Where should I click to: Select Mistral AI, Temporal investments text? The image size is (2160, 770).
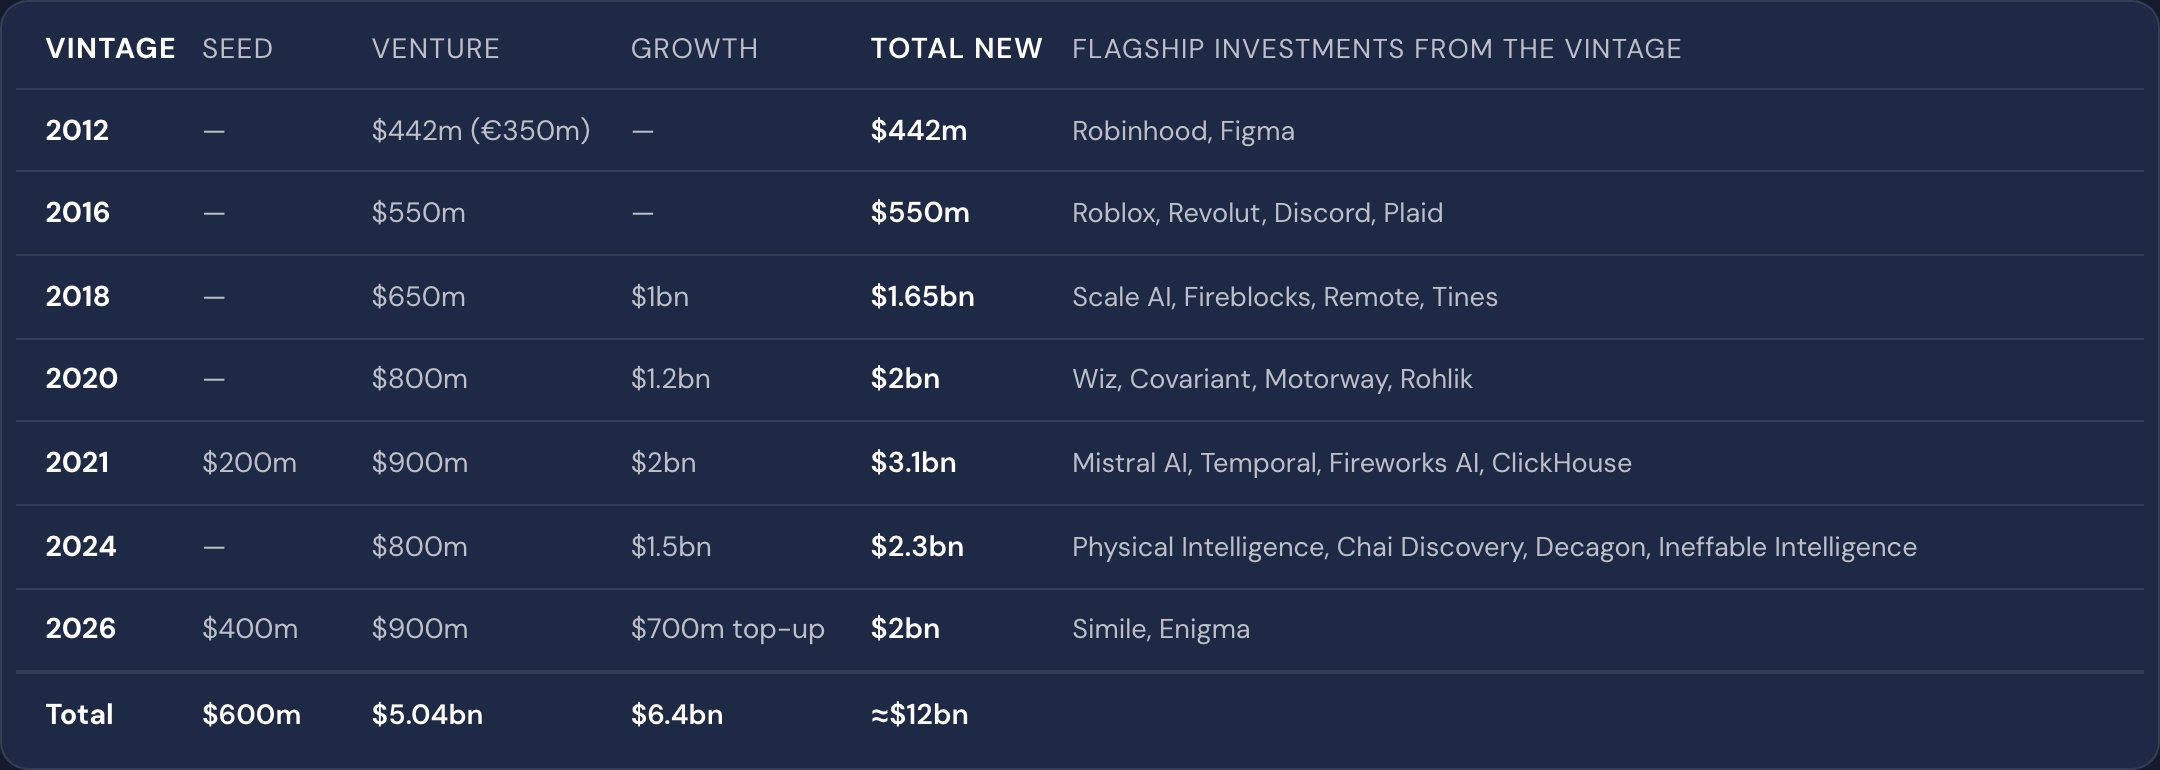[1351, 462]
